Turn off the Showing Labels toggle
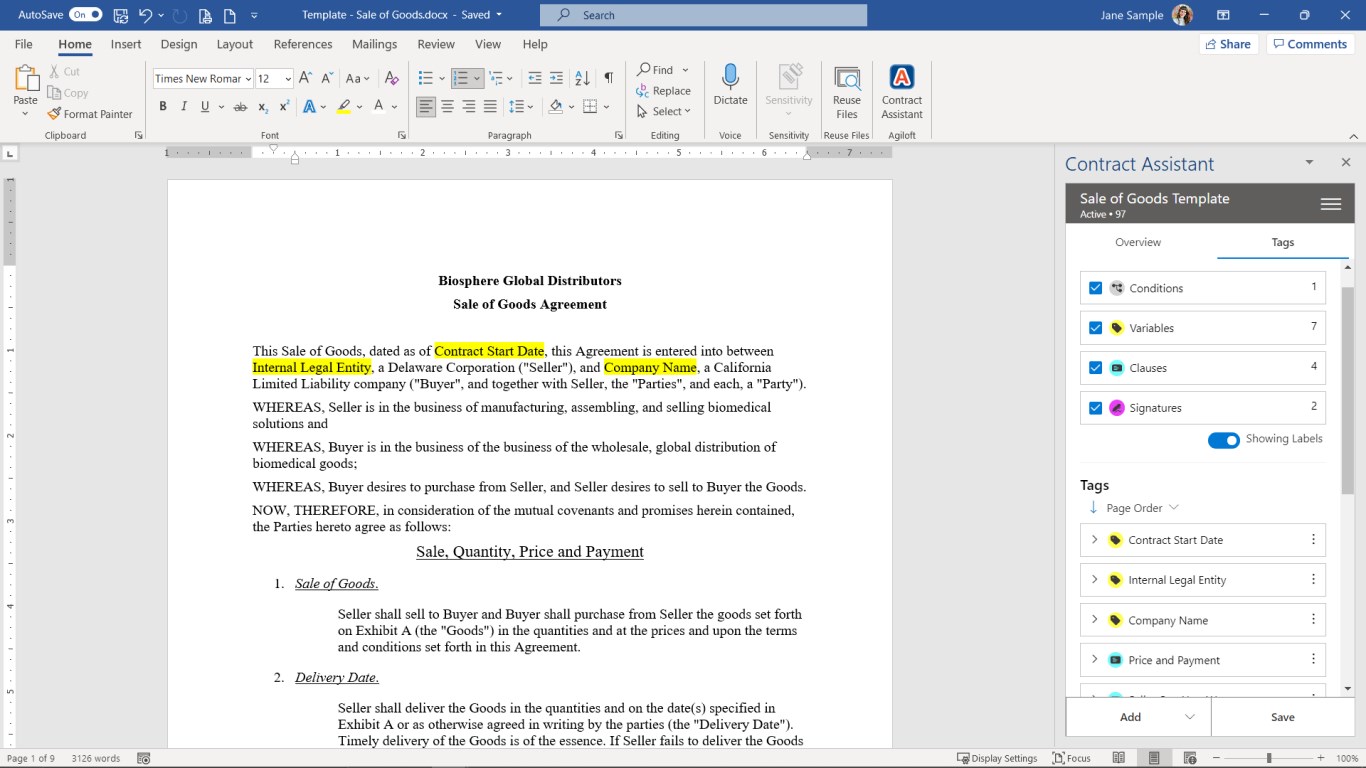 click(1223, 440)
